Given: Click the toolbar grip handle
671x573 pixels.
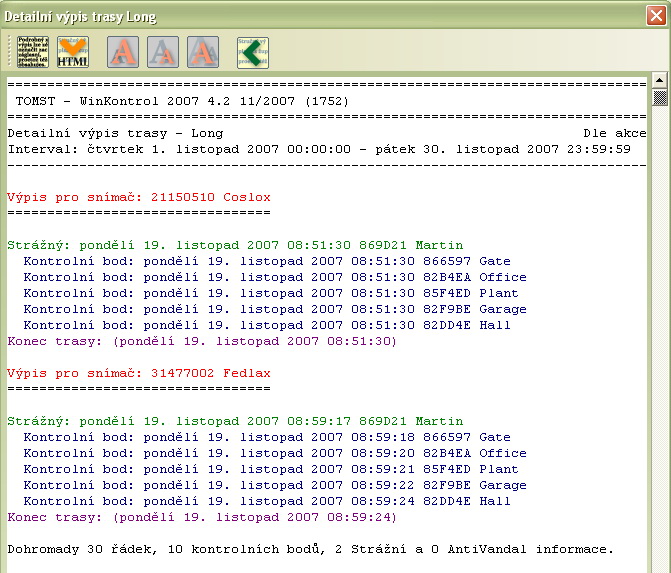Looking at the screenshot, I should tap(11, 52).
